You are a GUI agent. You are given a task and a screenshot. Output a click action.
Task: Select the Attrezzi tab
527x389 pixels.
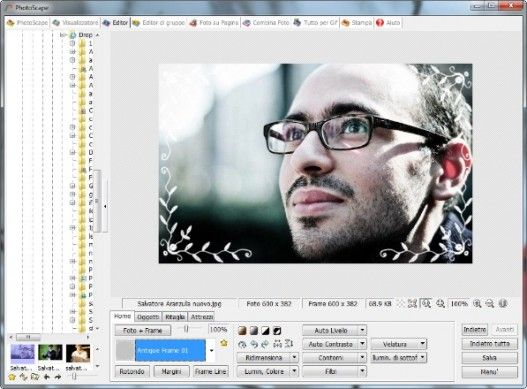click(x=201, y=317)
